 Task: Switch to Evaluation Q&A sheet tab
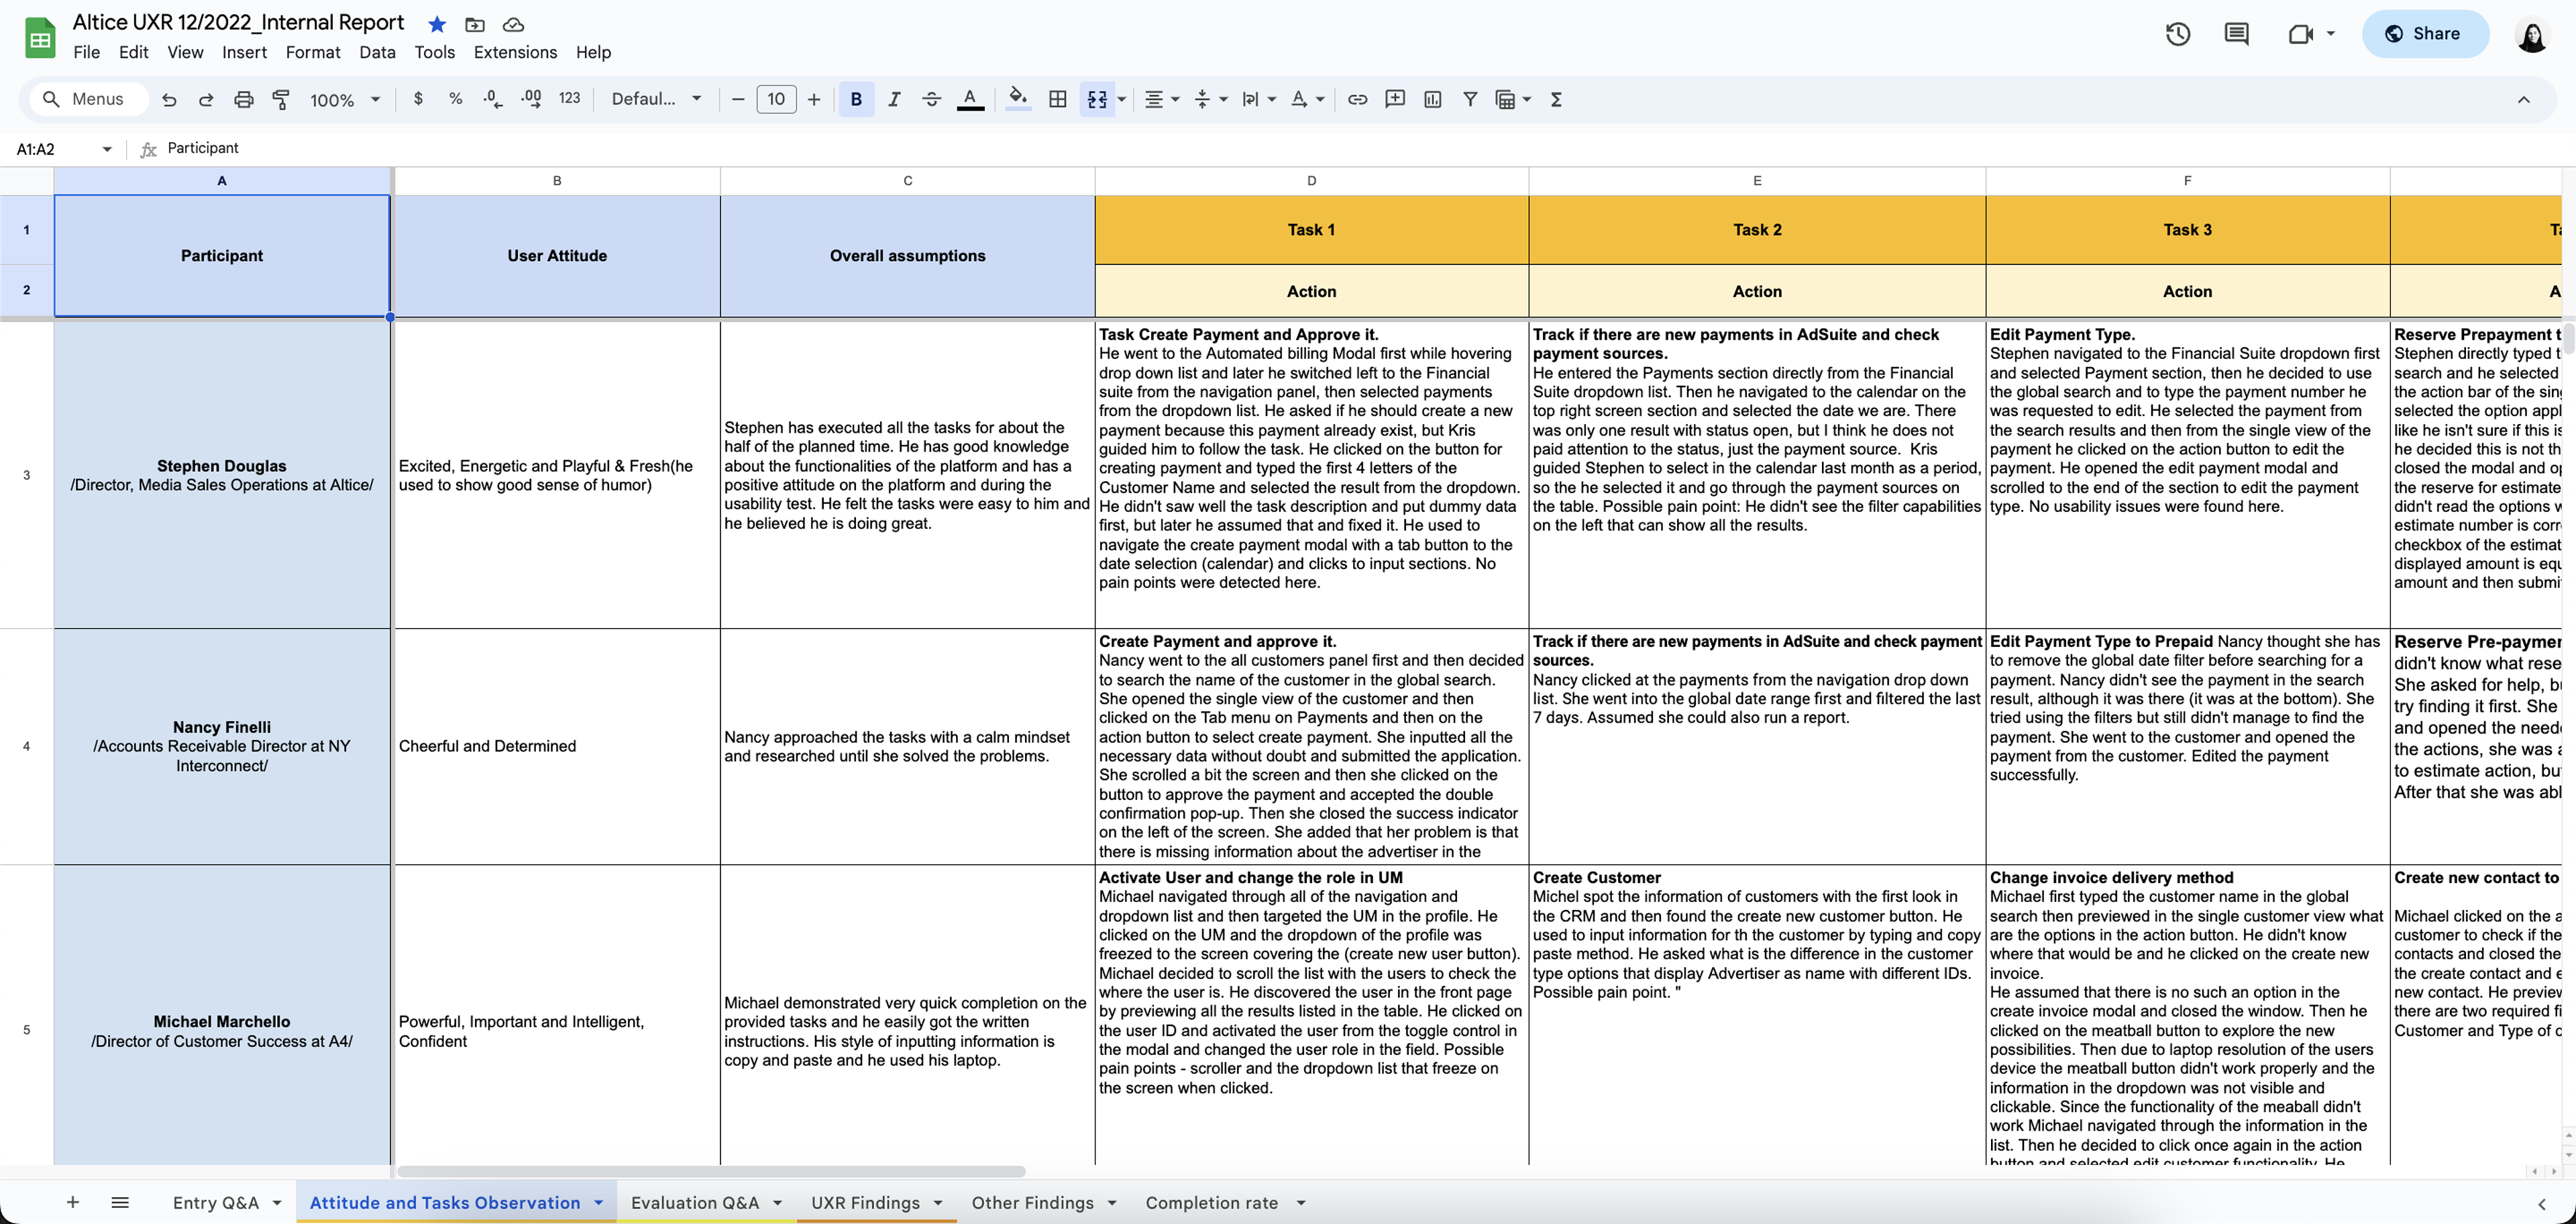click(x=694, y=1202)
